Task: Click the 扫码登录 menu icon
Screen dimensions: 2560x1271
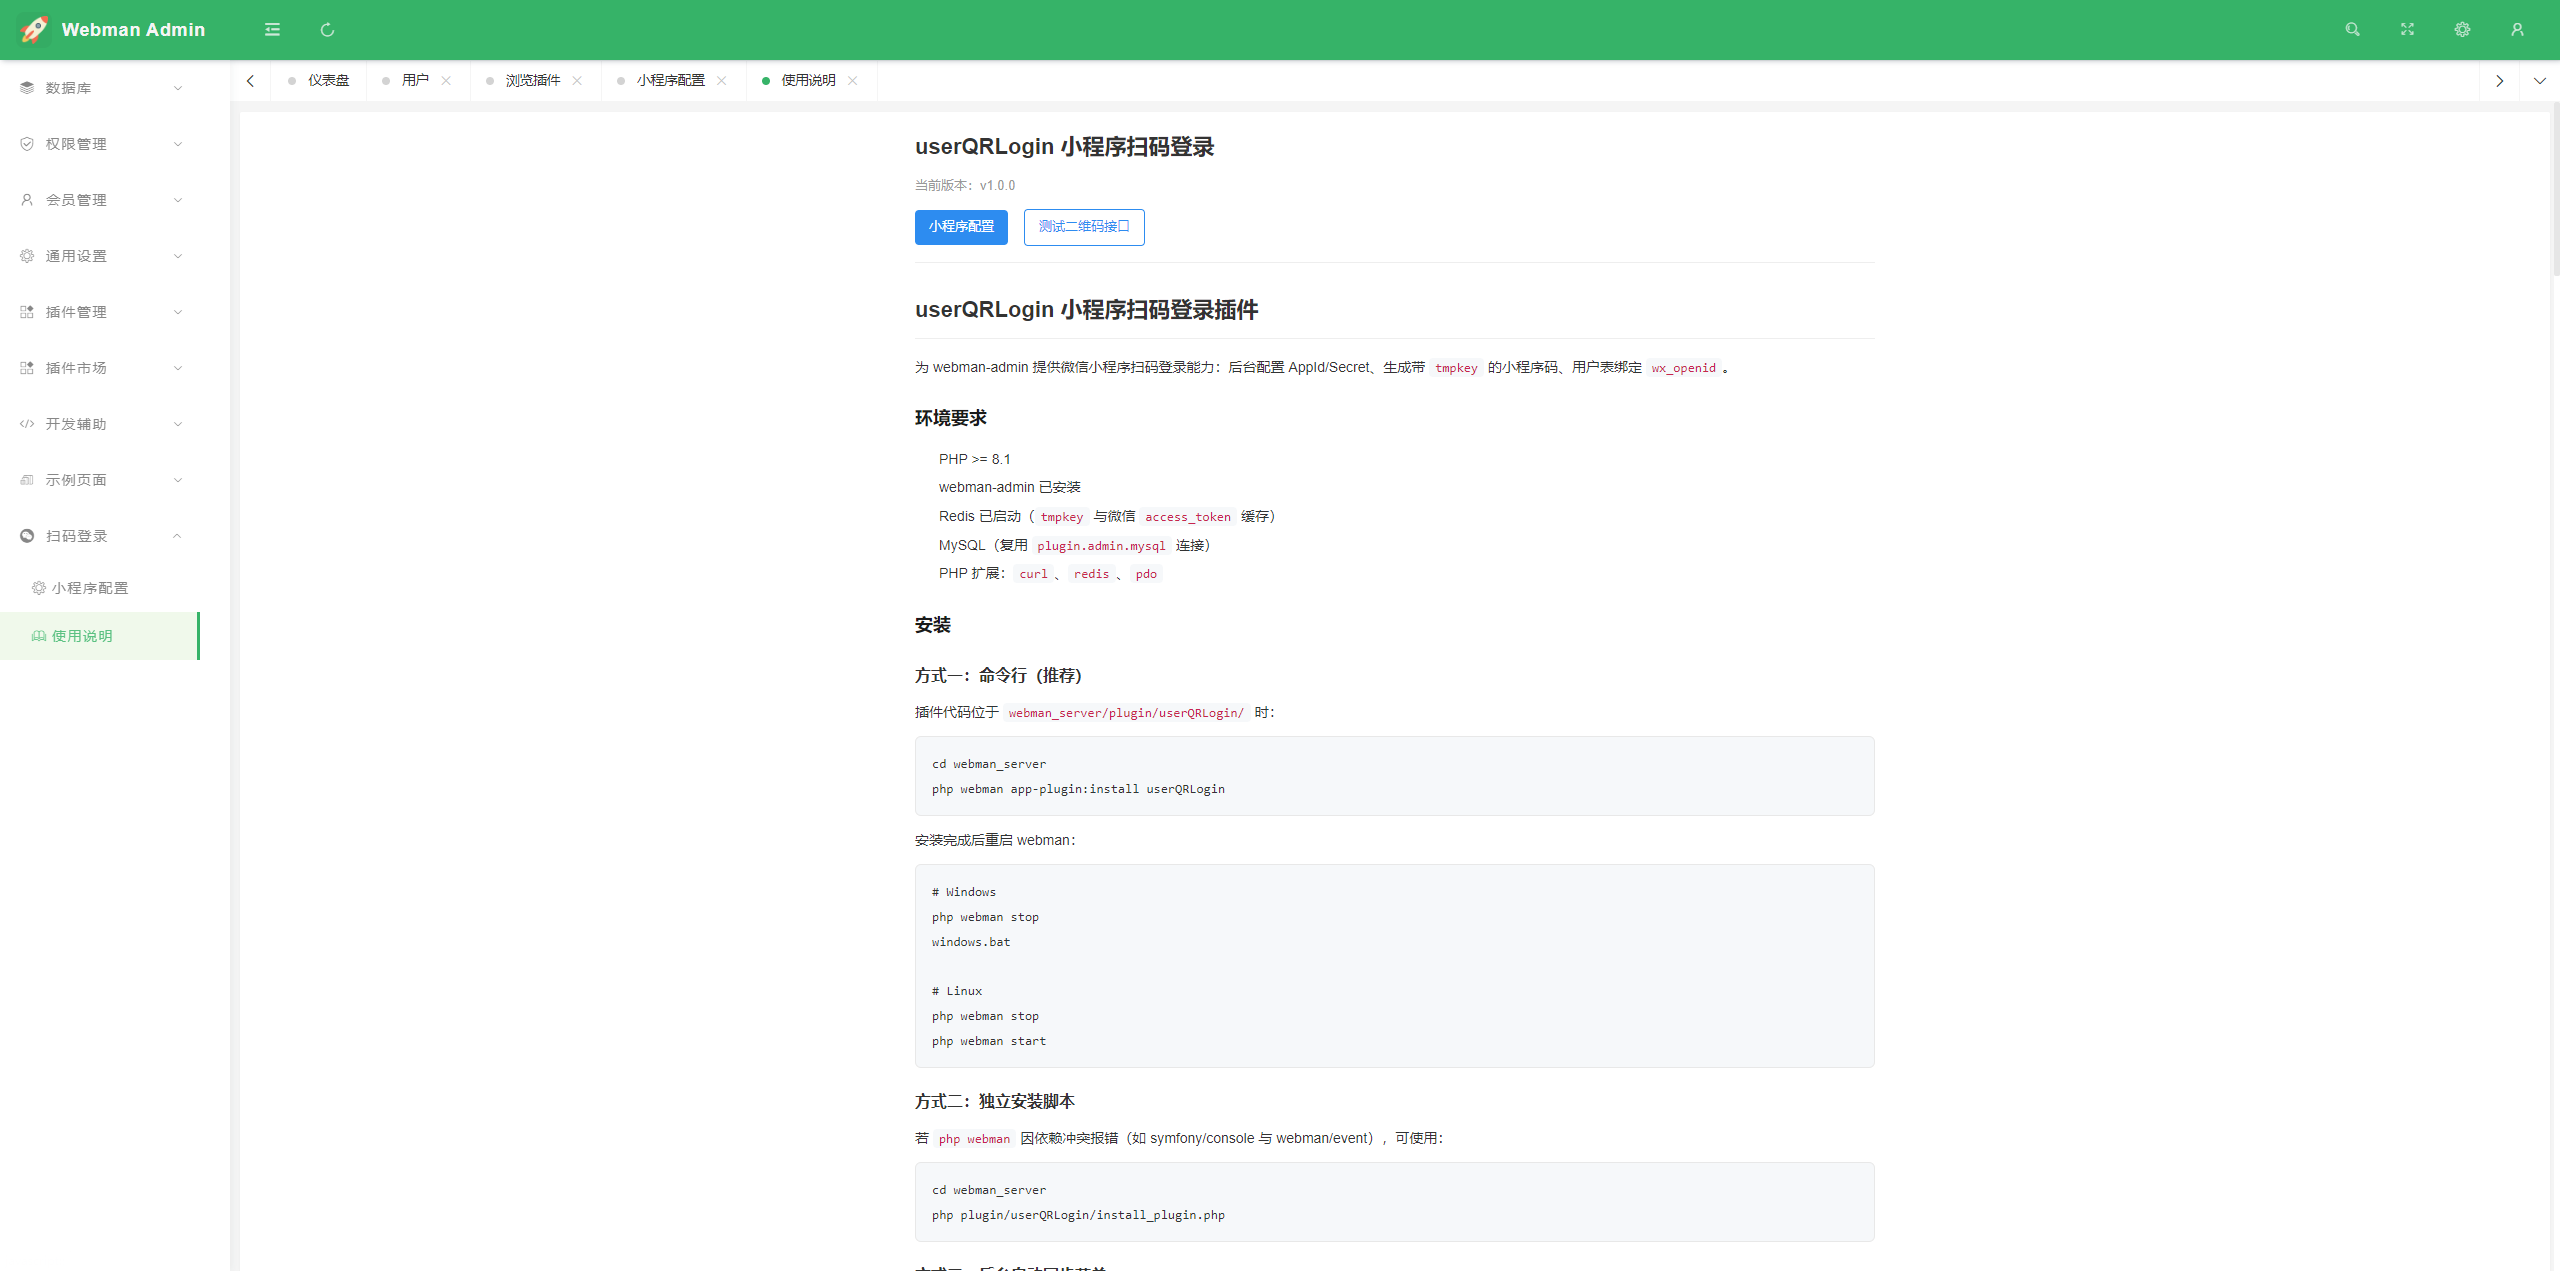Action: pos(27,536)
